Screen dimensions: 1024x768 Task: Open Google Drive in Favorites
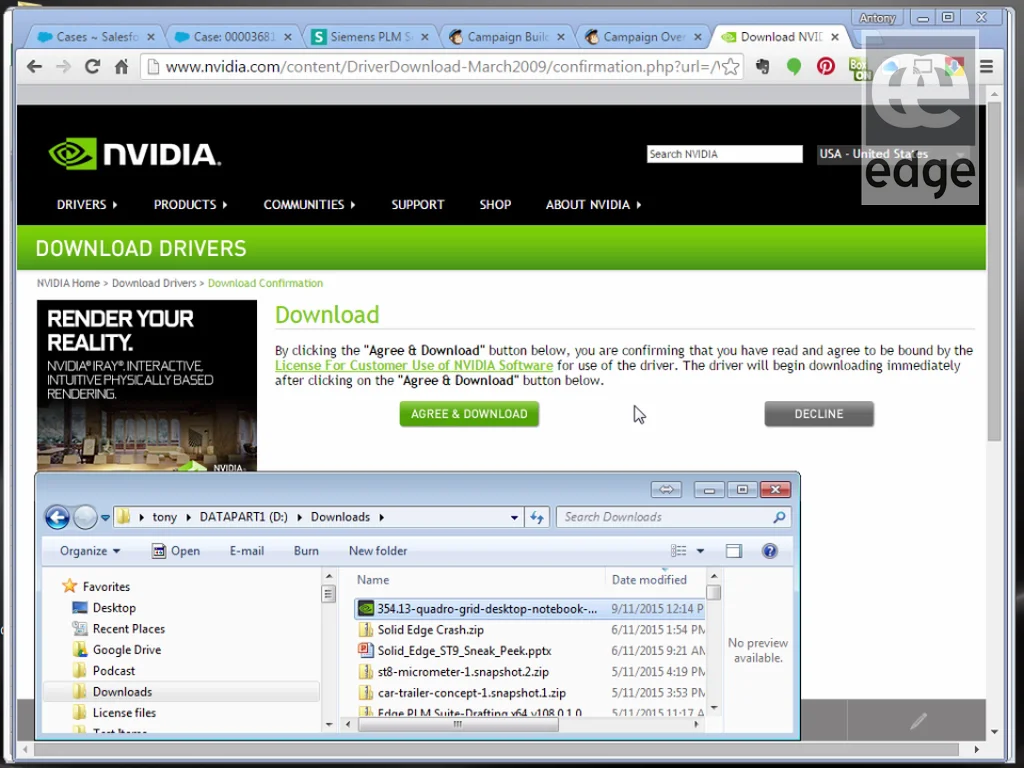tap(117, 650)
